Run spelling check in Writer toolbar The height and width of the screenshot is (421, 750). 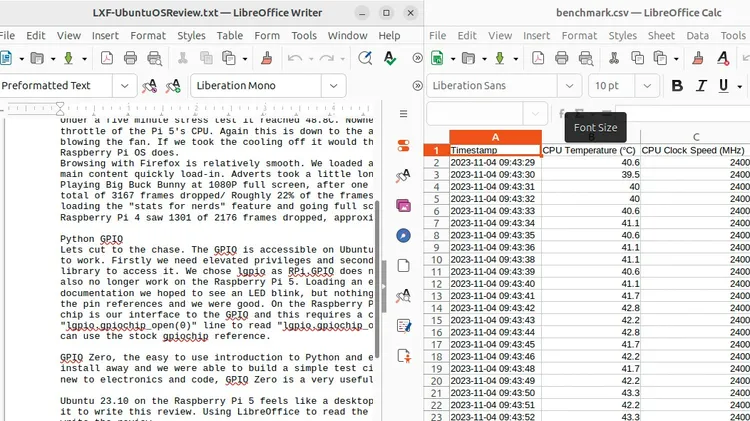tap(390, 58)
